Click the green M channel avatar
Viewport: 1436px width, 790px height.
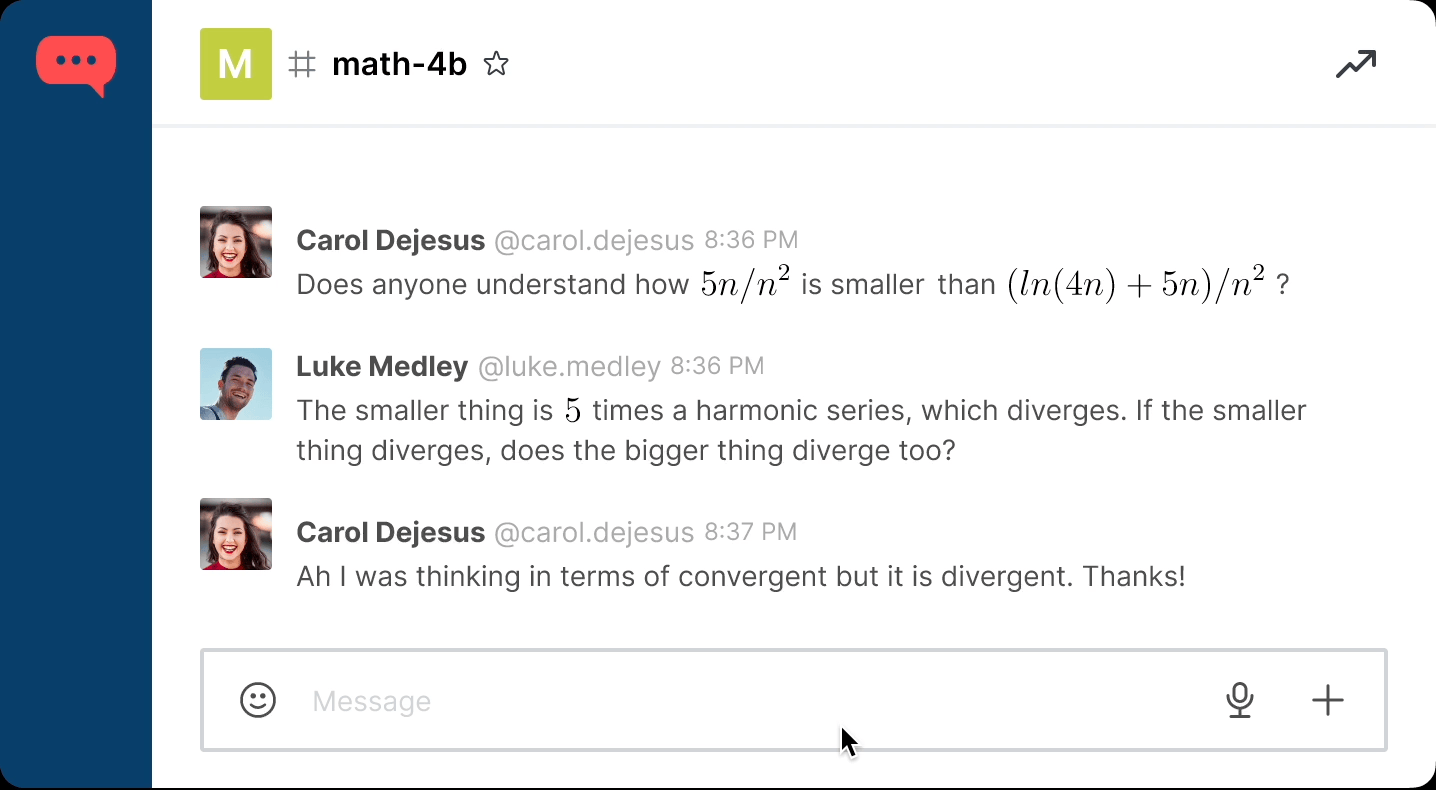pyautogui.click(x=236, y=64)
